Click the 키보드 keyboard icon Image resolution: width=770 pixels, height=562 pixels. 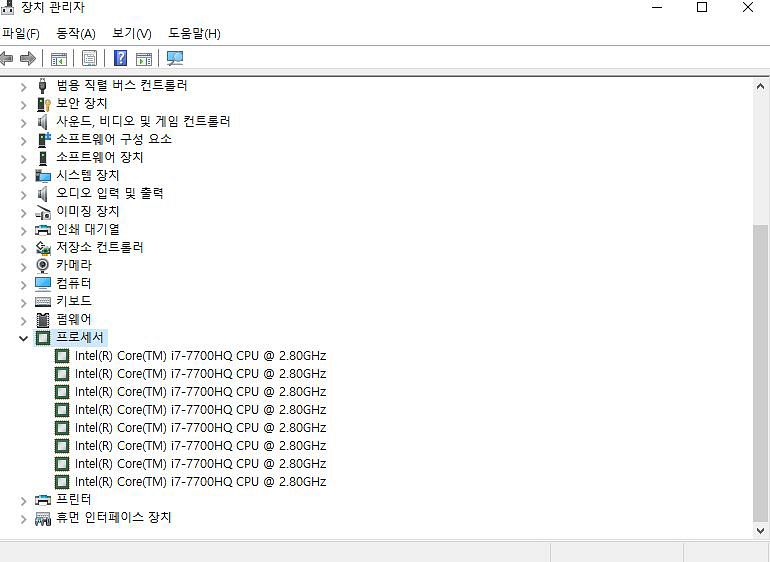click(x=43, y=302)
